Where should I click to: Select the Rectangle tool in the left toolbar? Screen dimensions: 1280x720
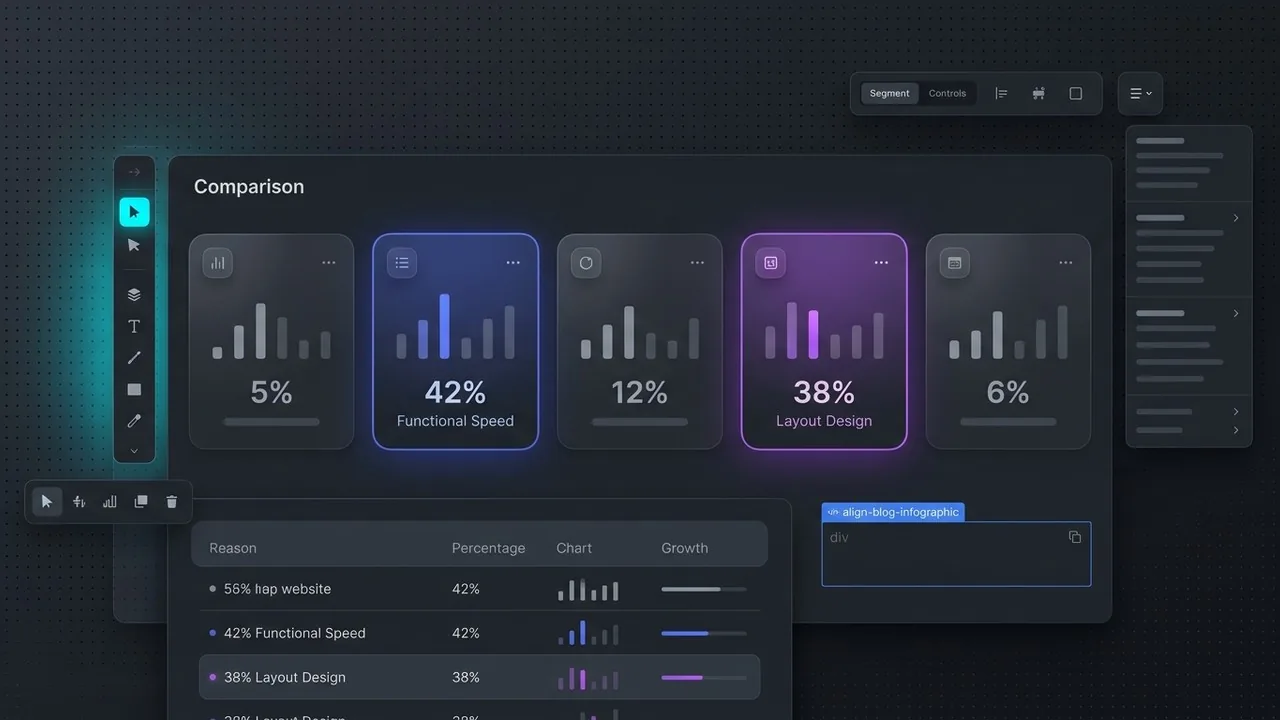click(134, 389)
